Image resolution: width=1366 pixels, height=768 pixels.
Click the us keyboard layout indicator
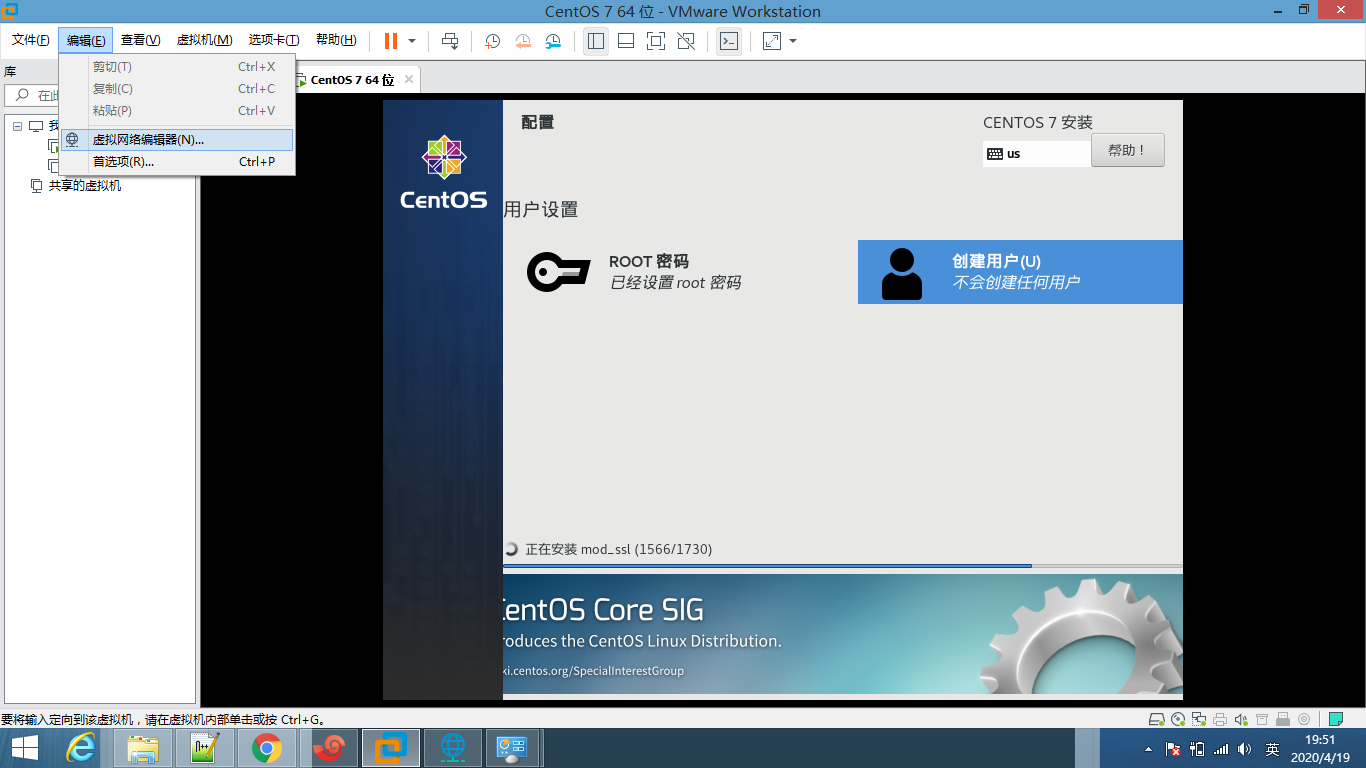(x=1037, y=154)
